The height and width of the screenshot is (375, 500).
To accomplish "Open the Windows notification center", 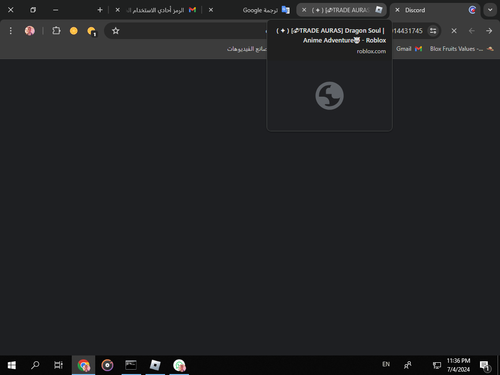I will coord(485,366).
